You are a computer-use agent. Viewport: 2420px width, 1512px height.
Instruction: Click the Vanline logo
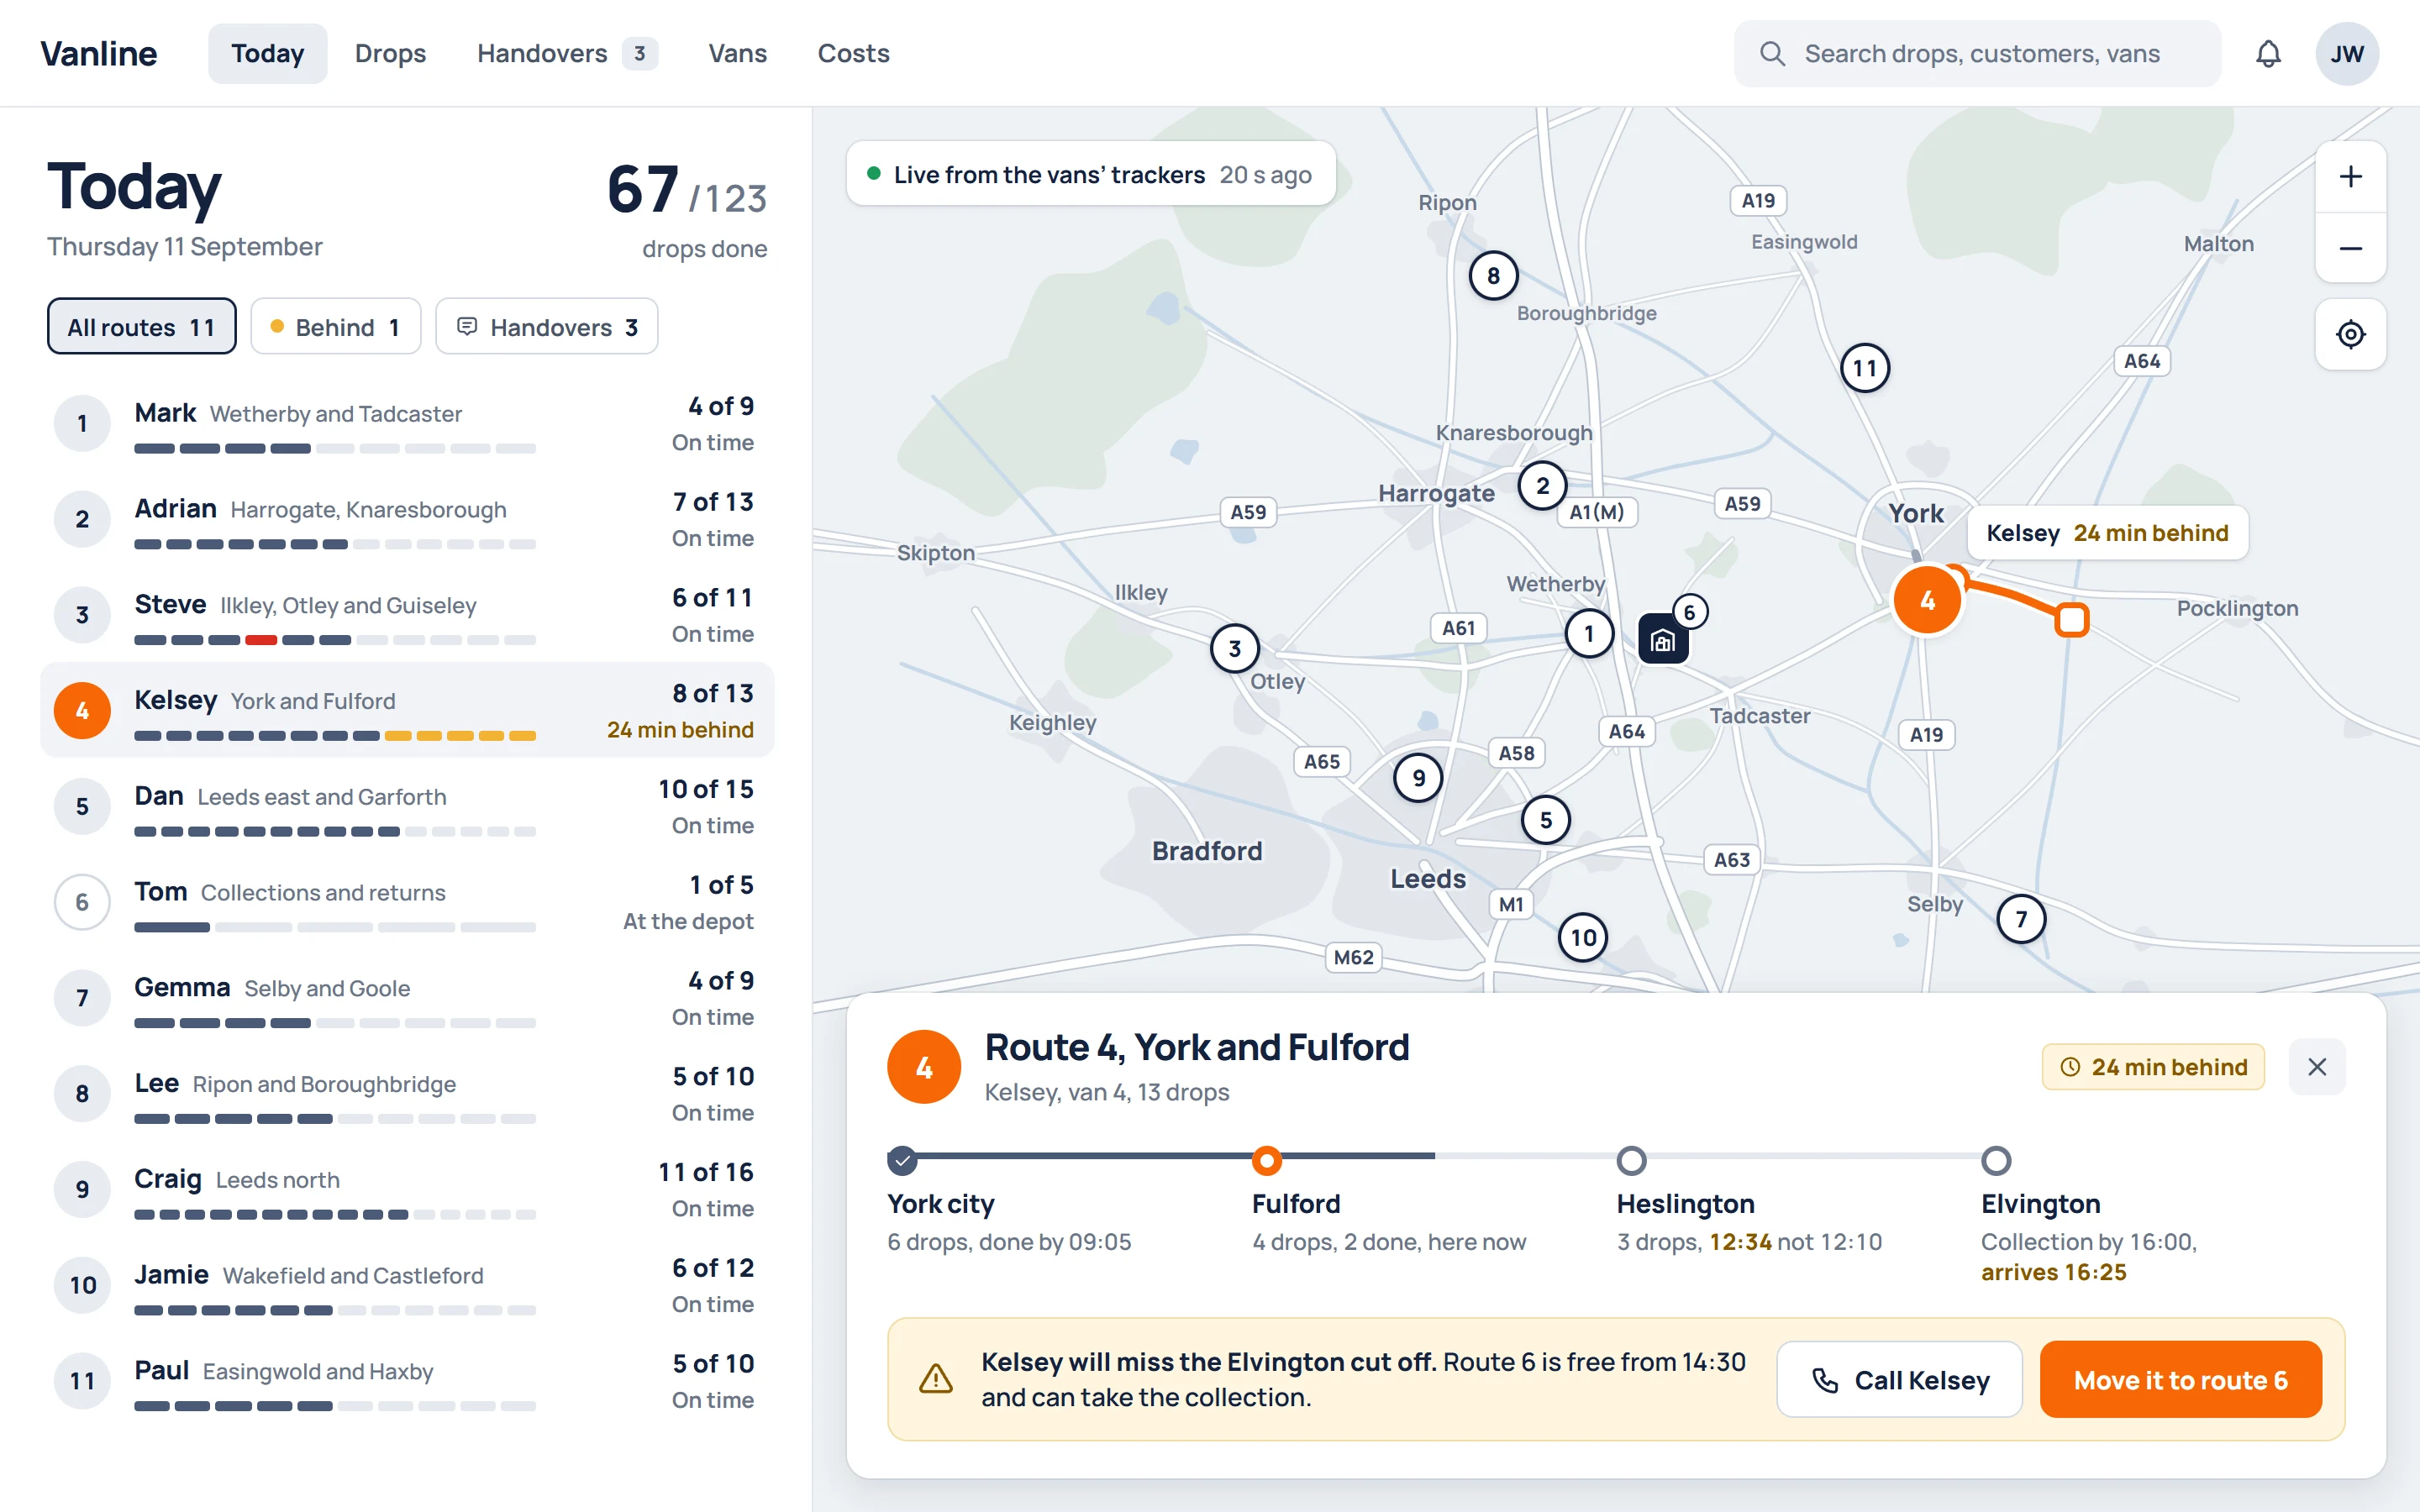point(99,54)
